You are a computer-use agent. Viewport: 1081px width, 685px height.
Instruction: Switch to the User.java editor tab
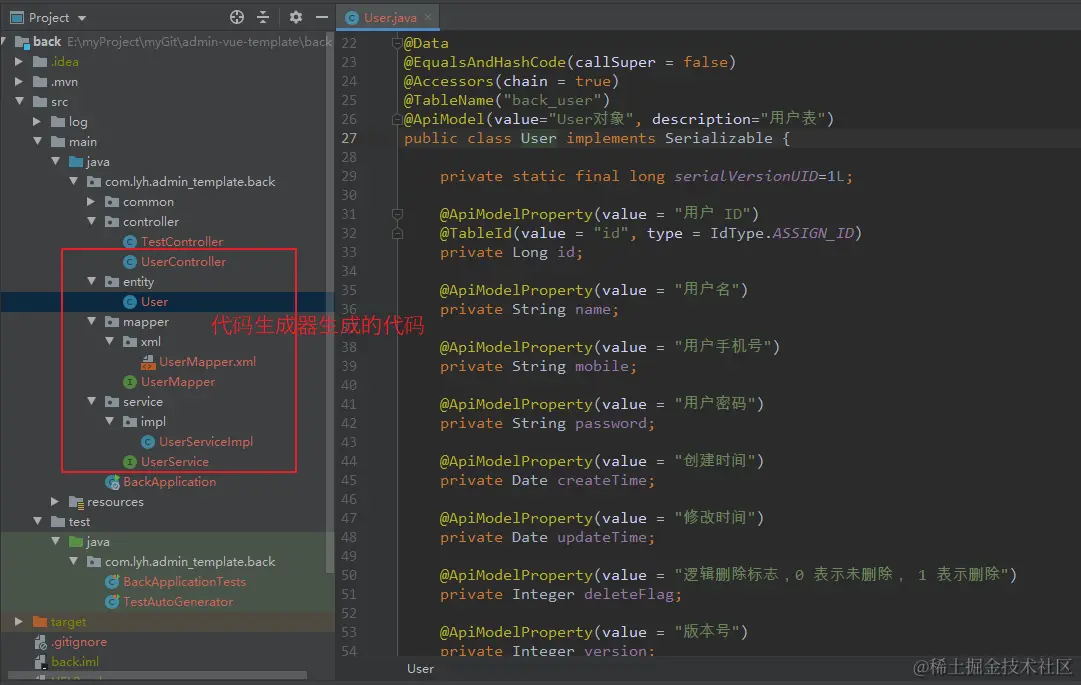click(x=390, y=17)
